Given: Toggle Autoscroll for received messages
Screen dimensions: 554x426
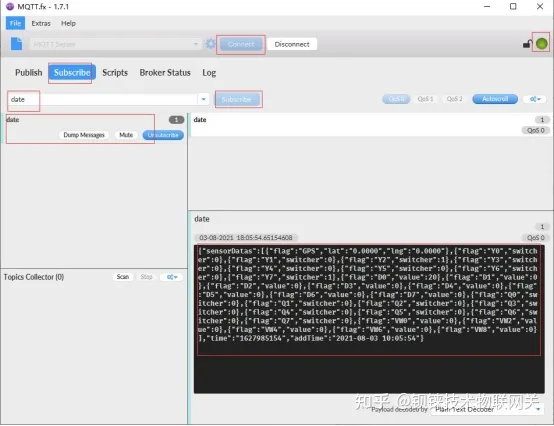Looking at the screenshot, I should click(x=495, y=99).
